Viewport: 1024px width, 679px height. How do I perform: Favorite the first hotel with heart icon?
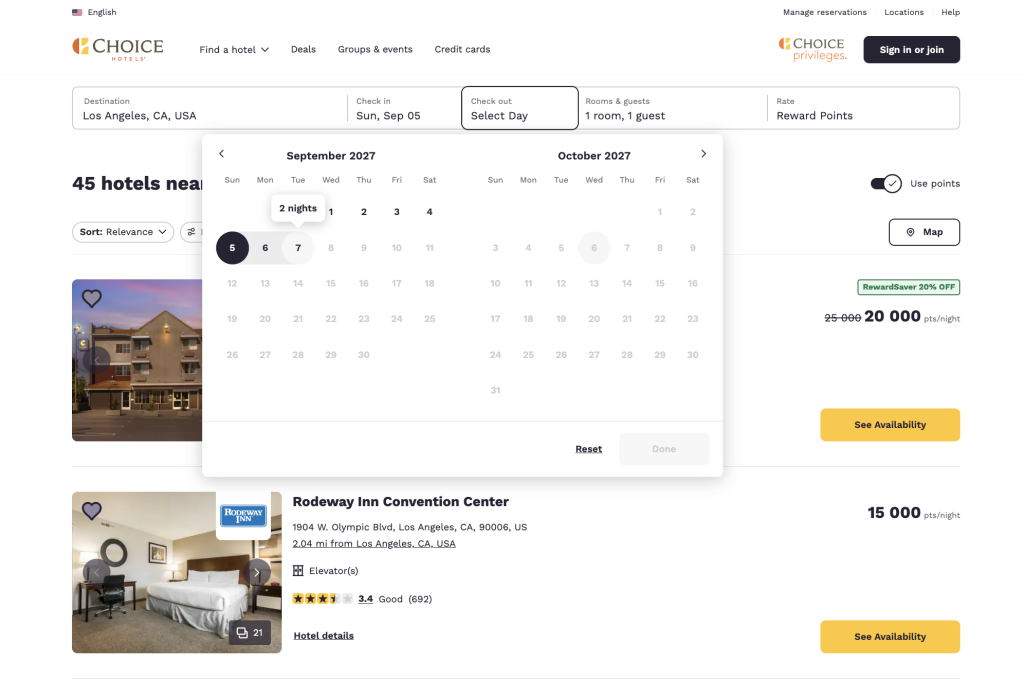coord(91,298)
